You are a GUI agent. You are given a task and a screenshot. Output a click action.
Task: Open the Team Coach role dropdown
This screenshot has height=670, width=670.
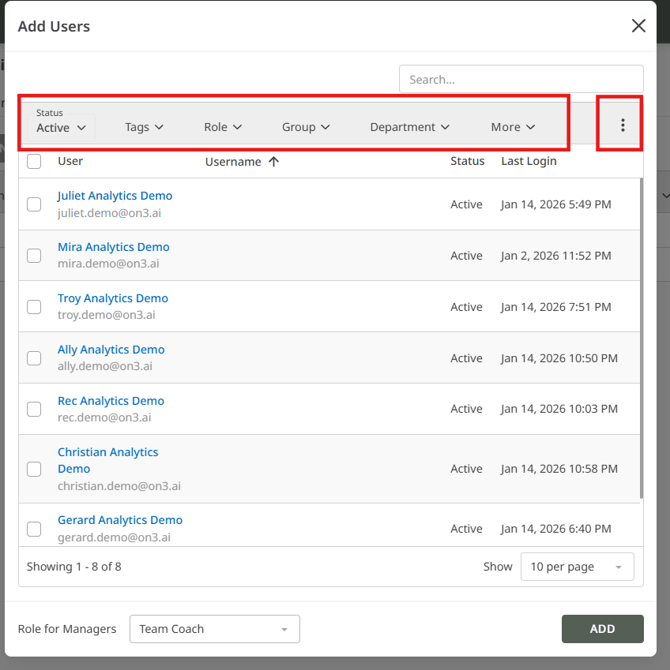tap(214, 629)
